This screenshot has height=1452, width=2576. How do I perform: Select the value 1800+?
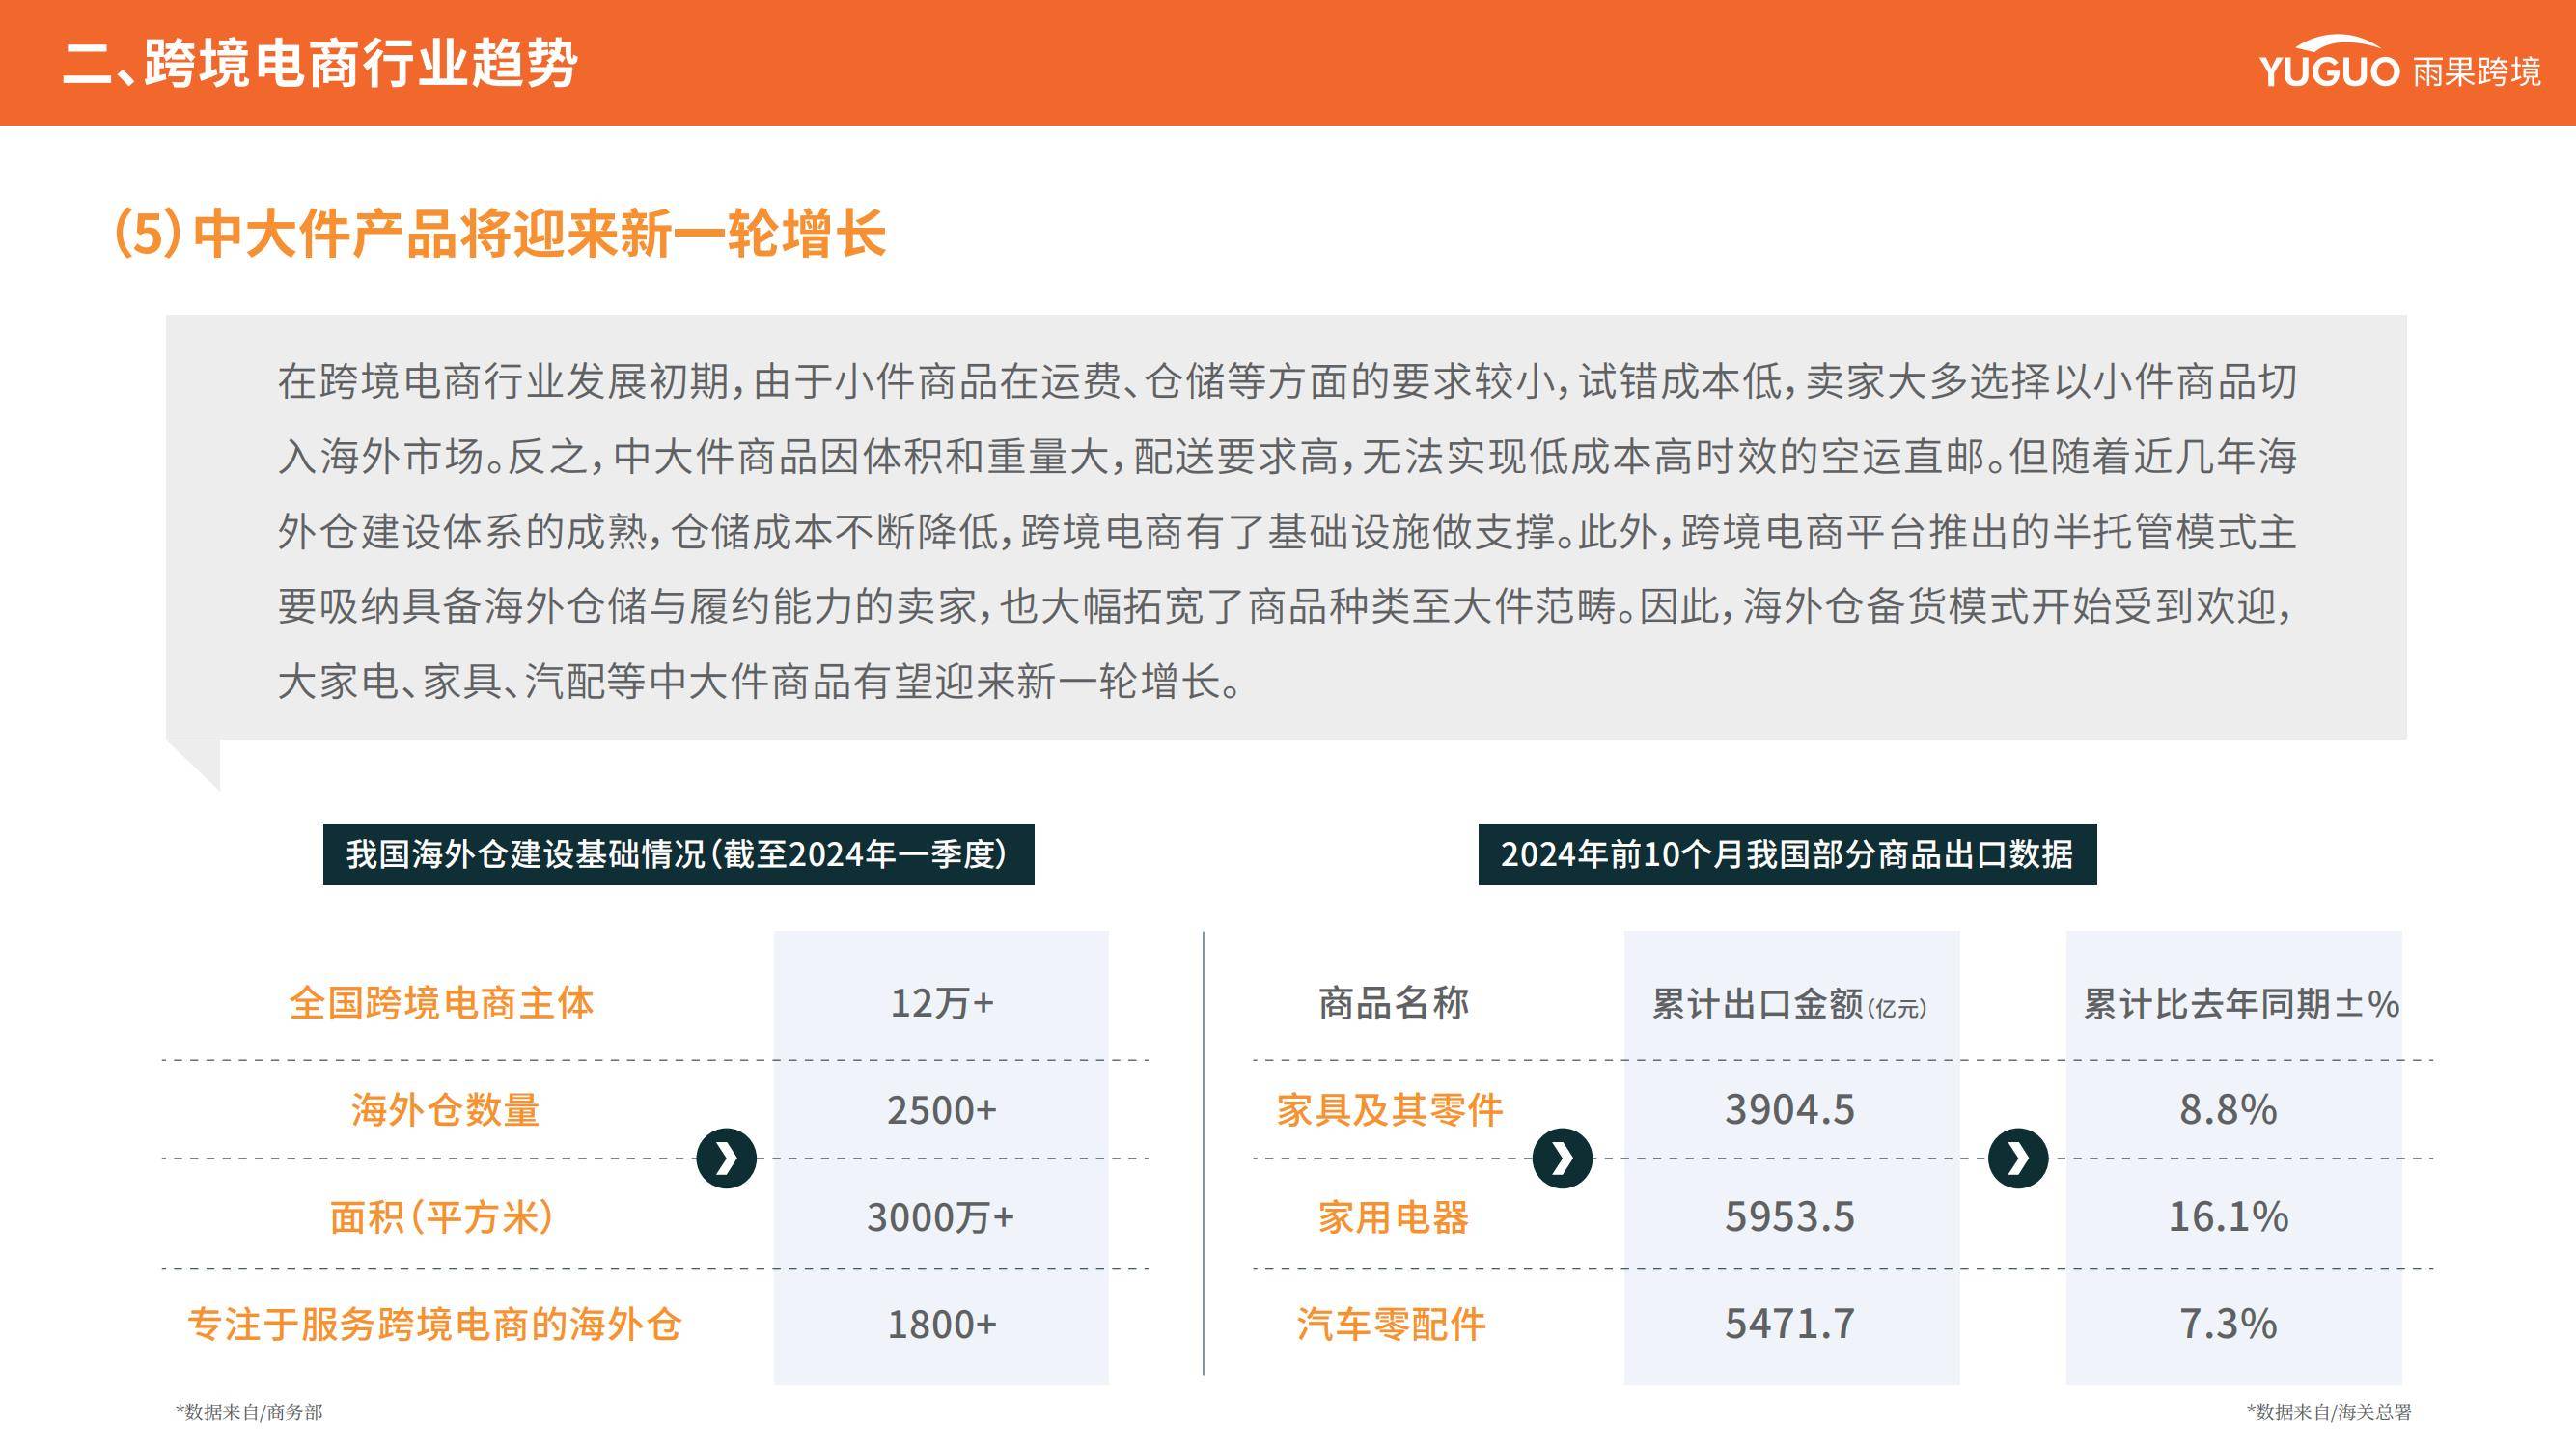(x=942, y=1324)
